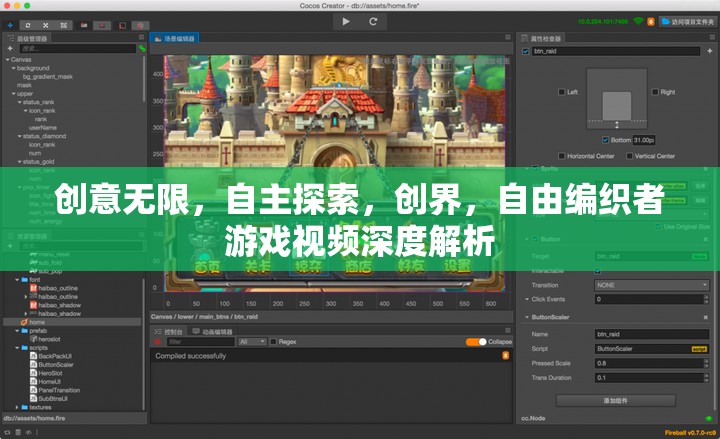This screenshot has width=720, height=439.
Task: Click the create node plus icon in the hierarchy panel
Action: pos(10,48)
